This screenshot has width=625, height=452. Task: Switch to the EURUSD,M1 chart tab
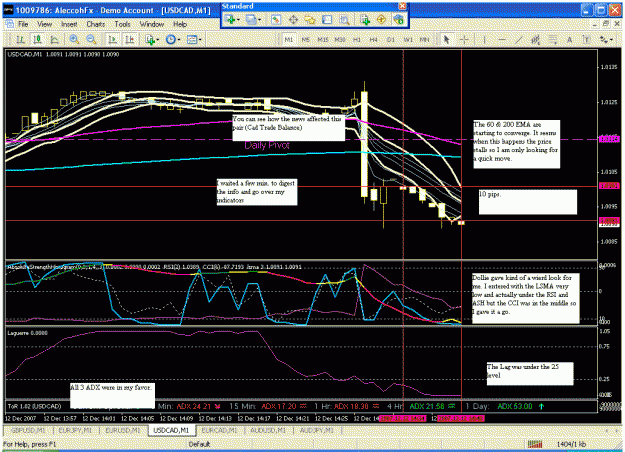(123, 430)
